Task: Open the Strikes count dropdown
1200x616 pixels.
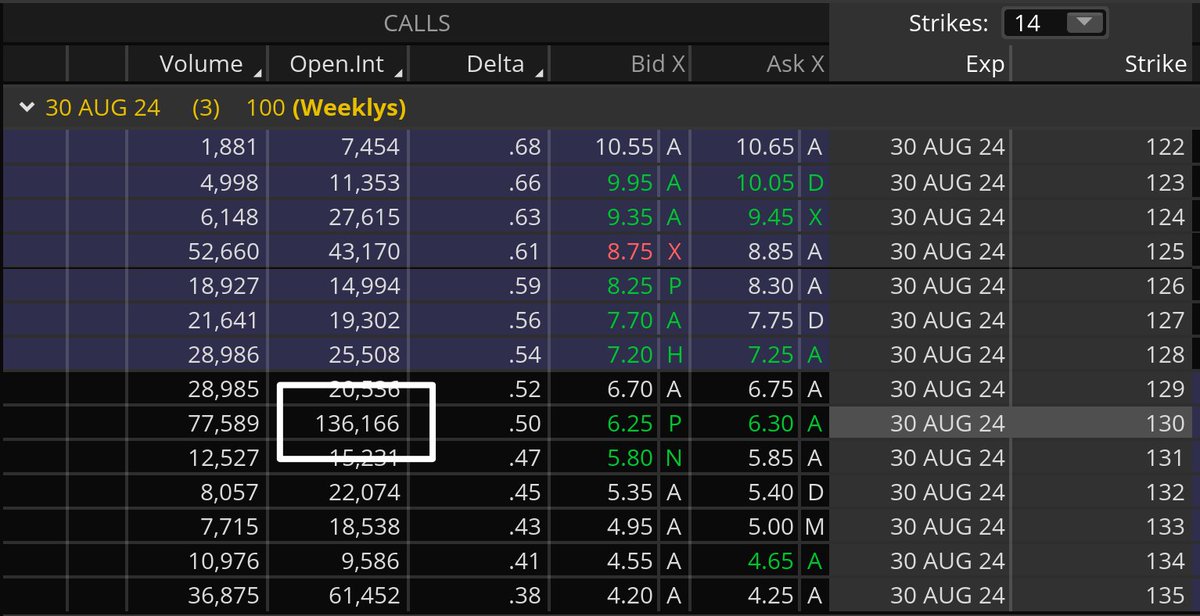Action: (x=1055, y=22)
